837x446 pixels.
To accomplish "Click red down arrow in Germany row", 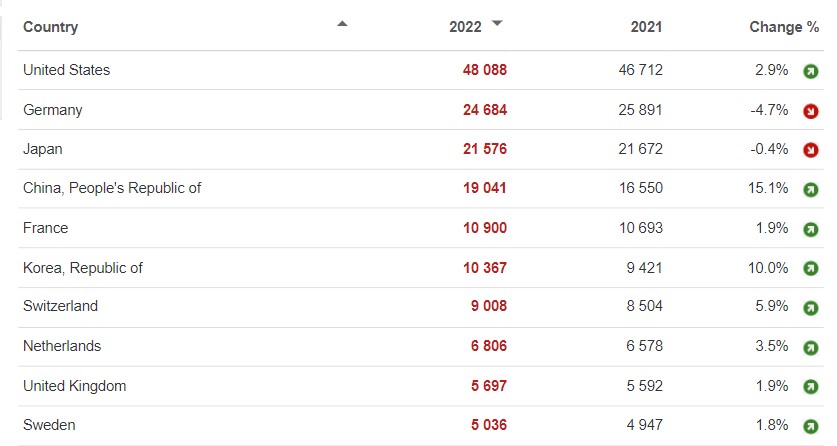I will pos(811,111).
